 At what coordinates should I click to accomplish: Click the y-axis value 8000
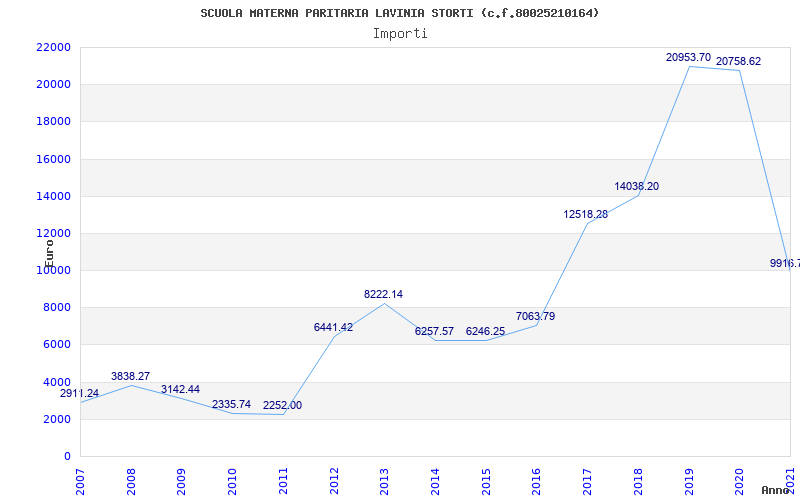(x=56, y=308)
